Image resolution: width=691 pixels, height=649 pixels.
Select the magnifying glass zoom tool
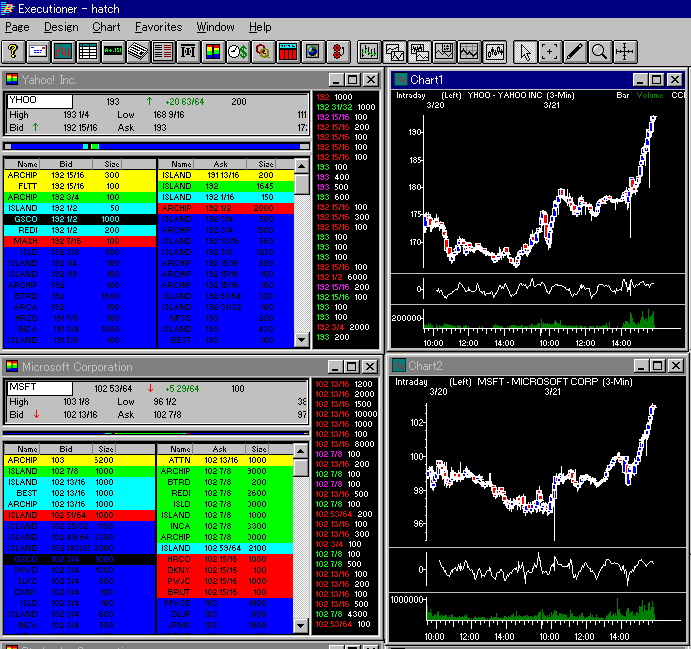point(599,52)
